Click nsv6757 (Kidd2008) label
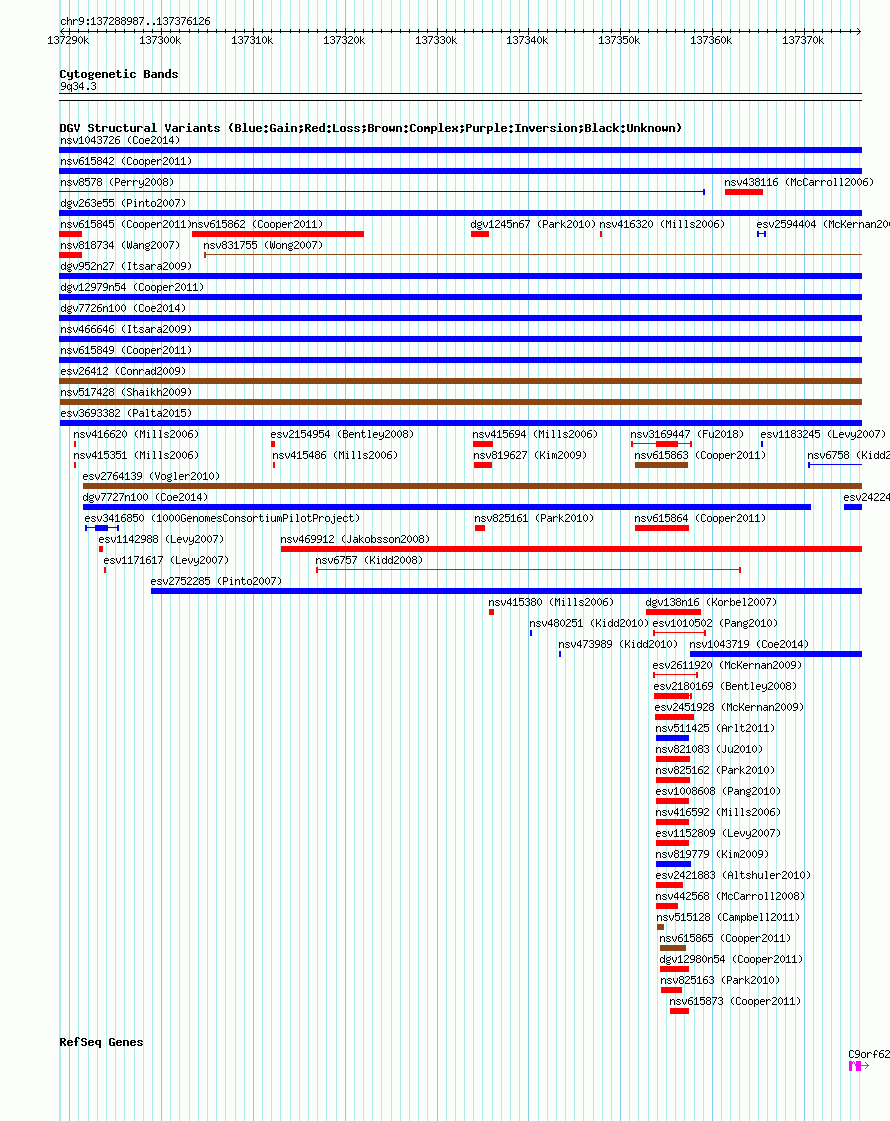This screenshot has width=890, height=1121. 369,560
